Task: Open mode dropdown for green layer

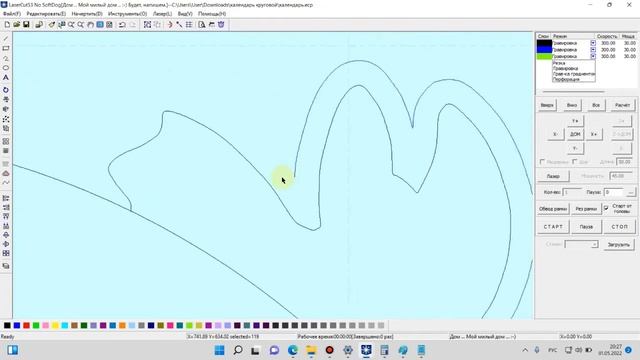Action: (x=593, y=56)
